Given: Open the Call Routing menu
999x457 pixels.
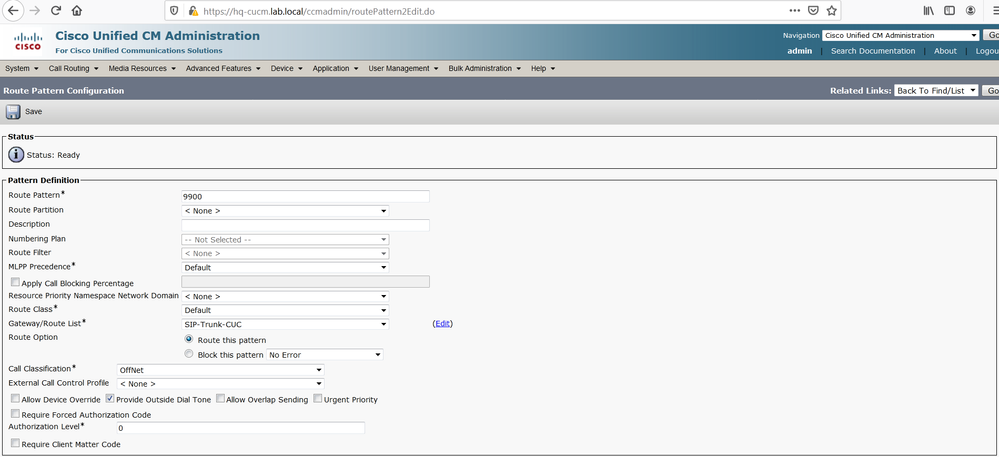Looking at the screenshot, I should coord(73,68).
